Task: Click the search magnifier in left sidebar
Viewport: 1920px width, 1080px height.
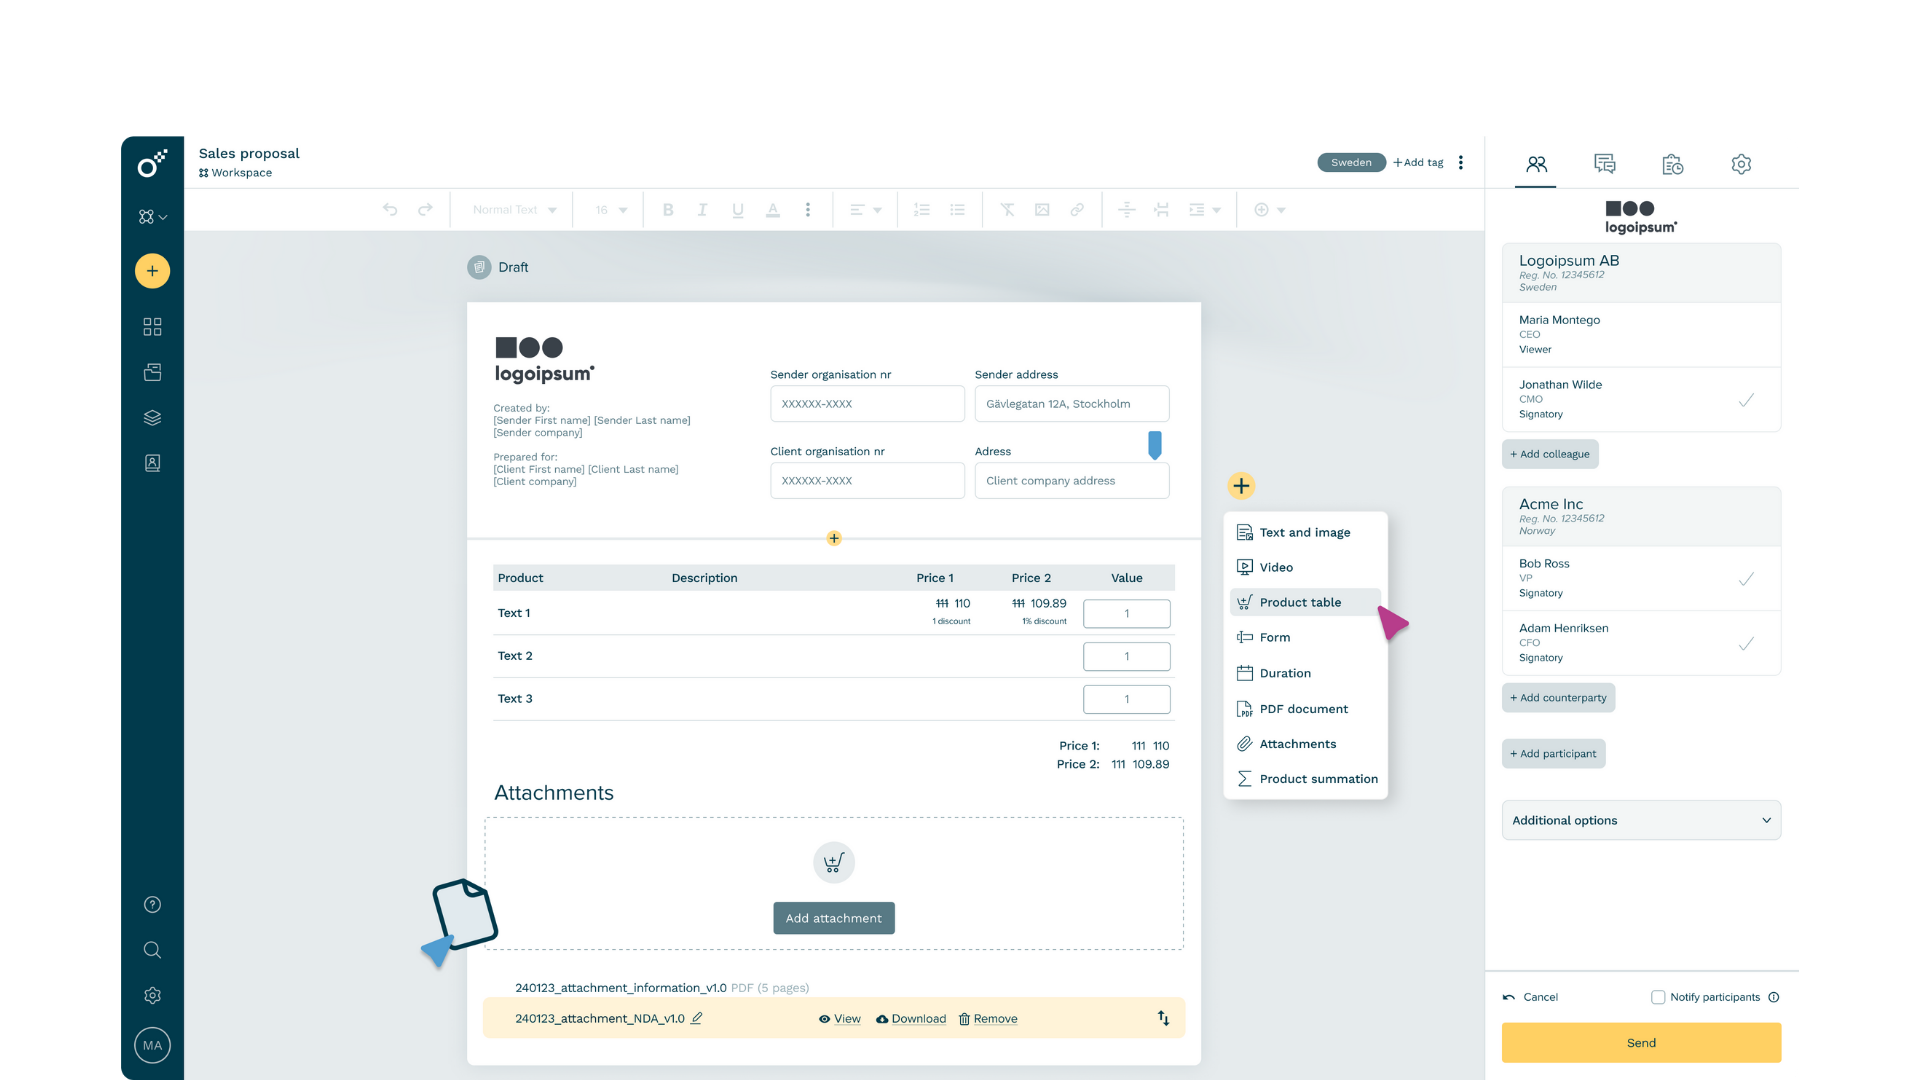Action: coord(152,950)
